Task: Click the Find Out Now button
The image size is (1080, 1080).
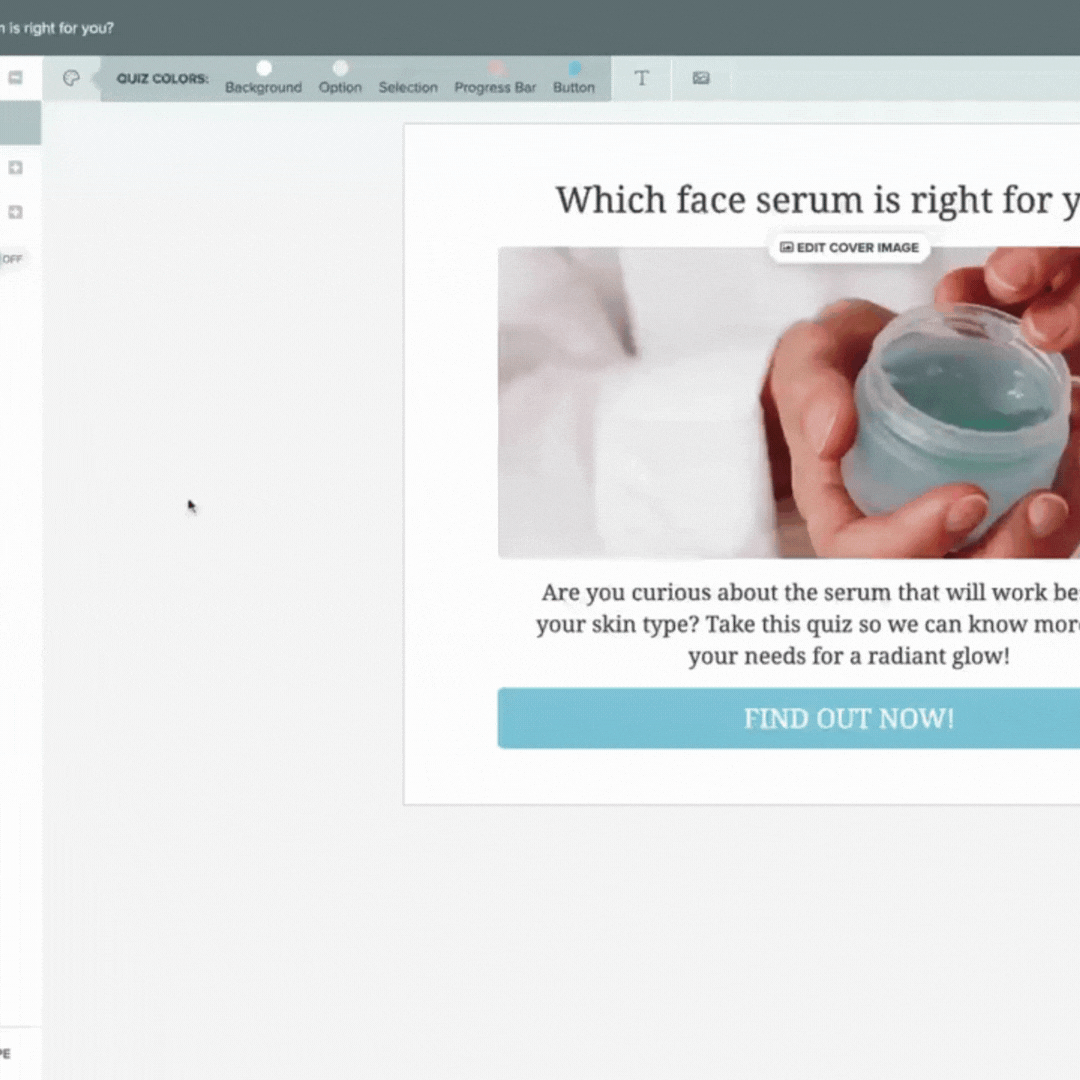Action: [789, 718]
